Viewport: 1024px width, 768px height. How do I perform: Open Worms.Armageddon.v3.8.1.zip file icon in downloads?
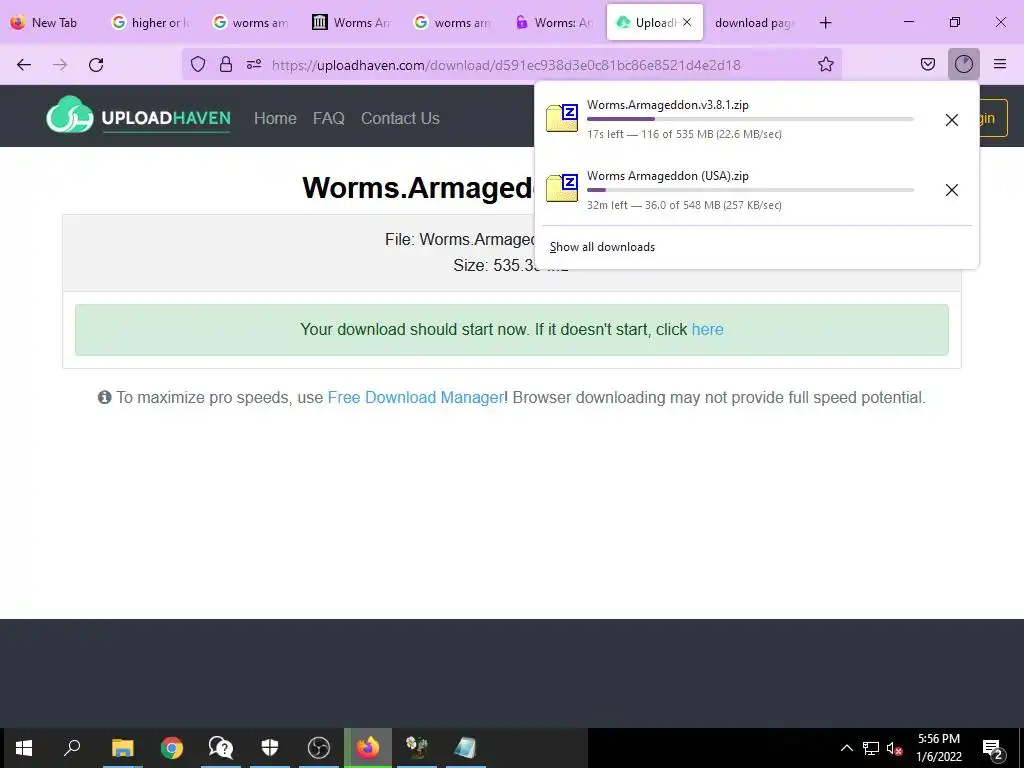click(x=562, y=118)
